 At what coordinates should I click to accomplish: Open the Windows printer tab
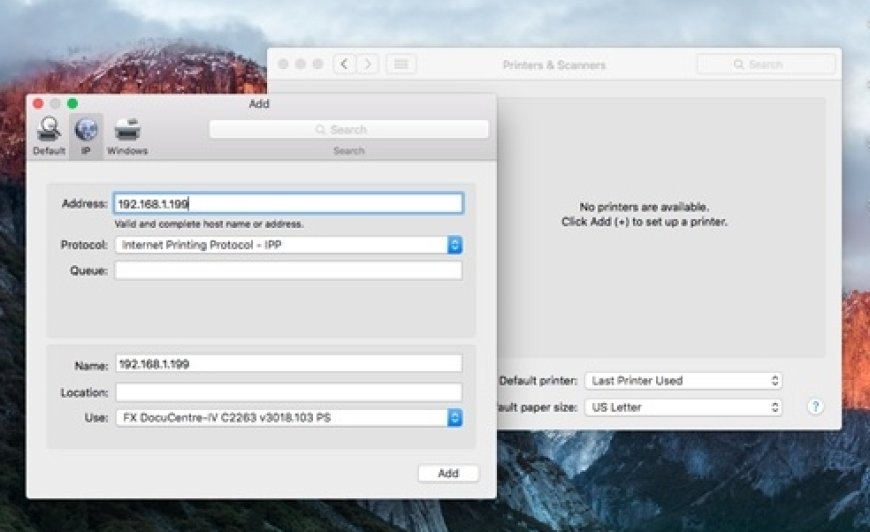click(x=127, y=136)
